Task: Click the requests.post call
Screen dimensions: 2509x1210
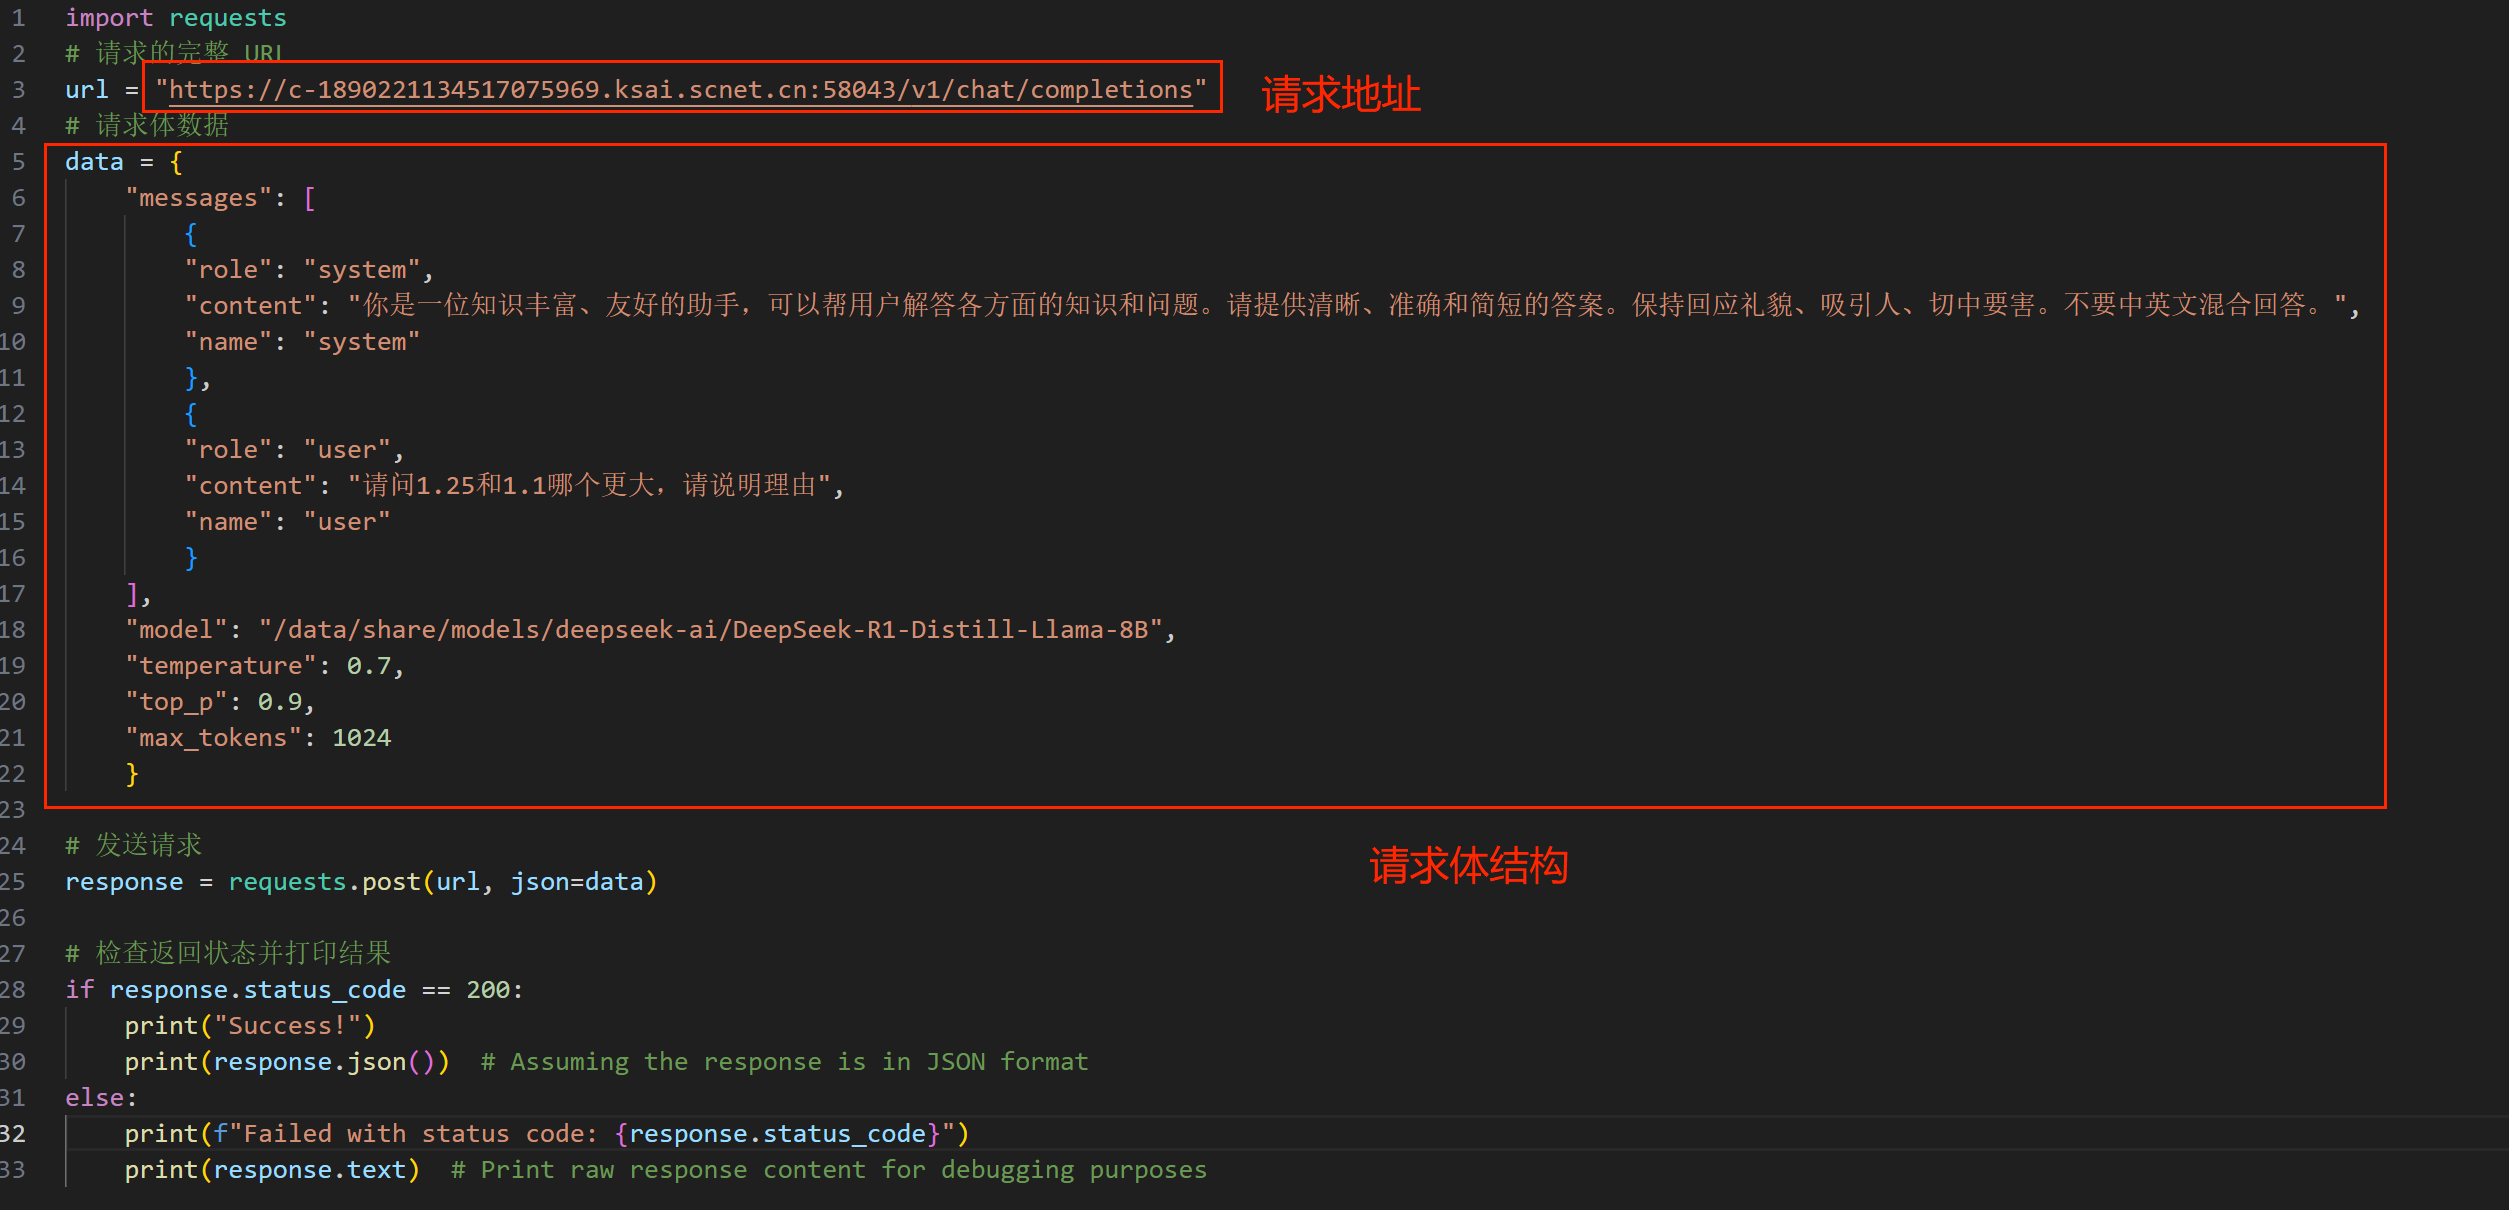Action: click(324, 882)
